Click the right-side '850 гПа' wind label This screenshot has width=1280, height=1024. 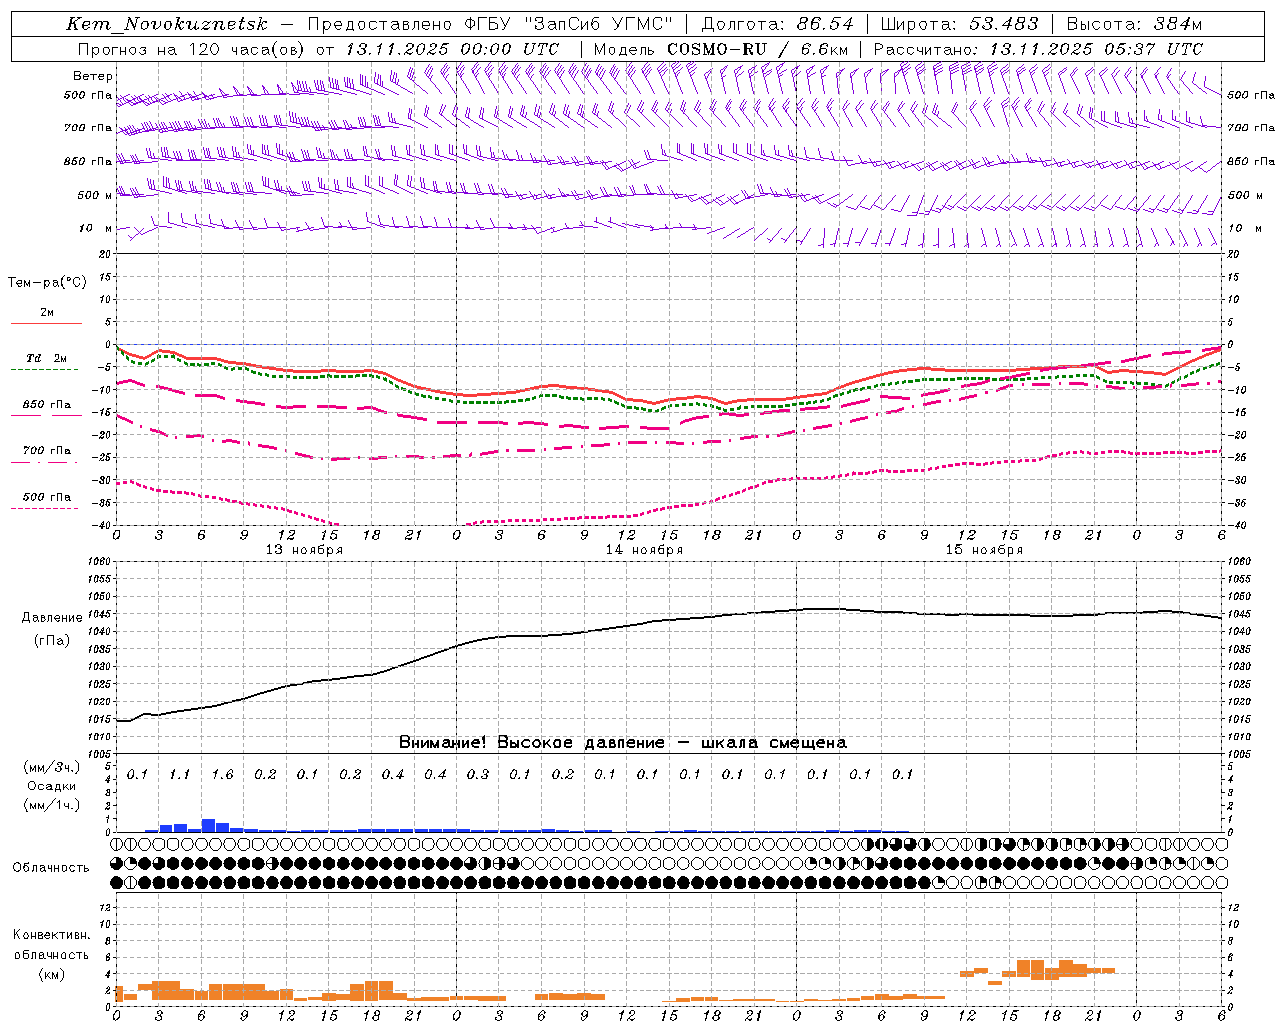(x=1251, y=161)
